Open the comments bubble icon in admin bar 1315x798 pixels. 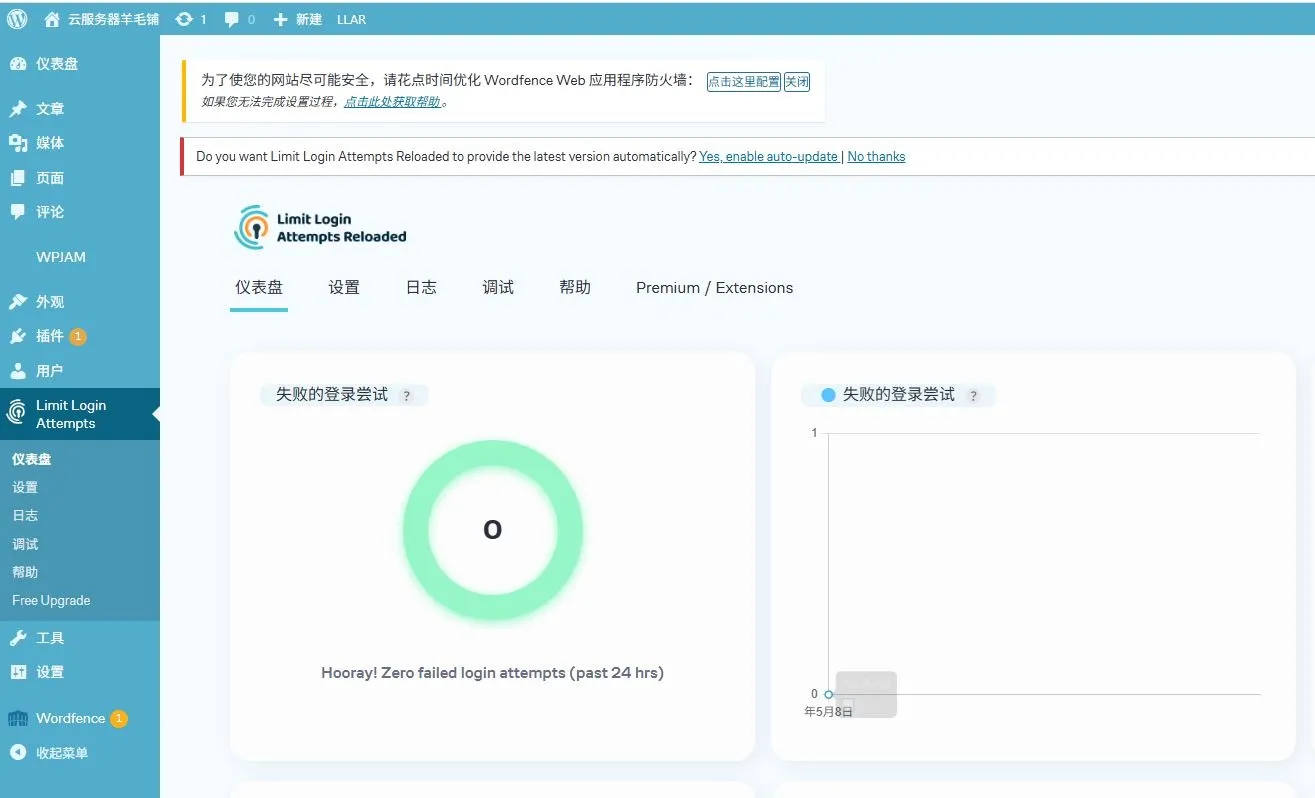pos(232,19)
